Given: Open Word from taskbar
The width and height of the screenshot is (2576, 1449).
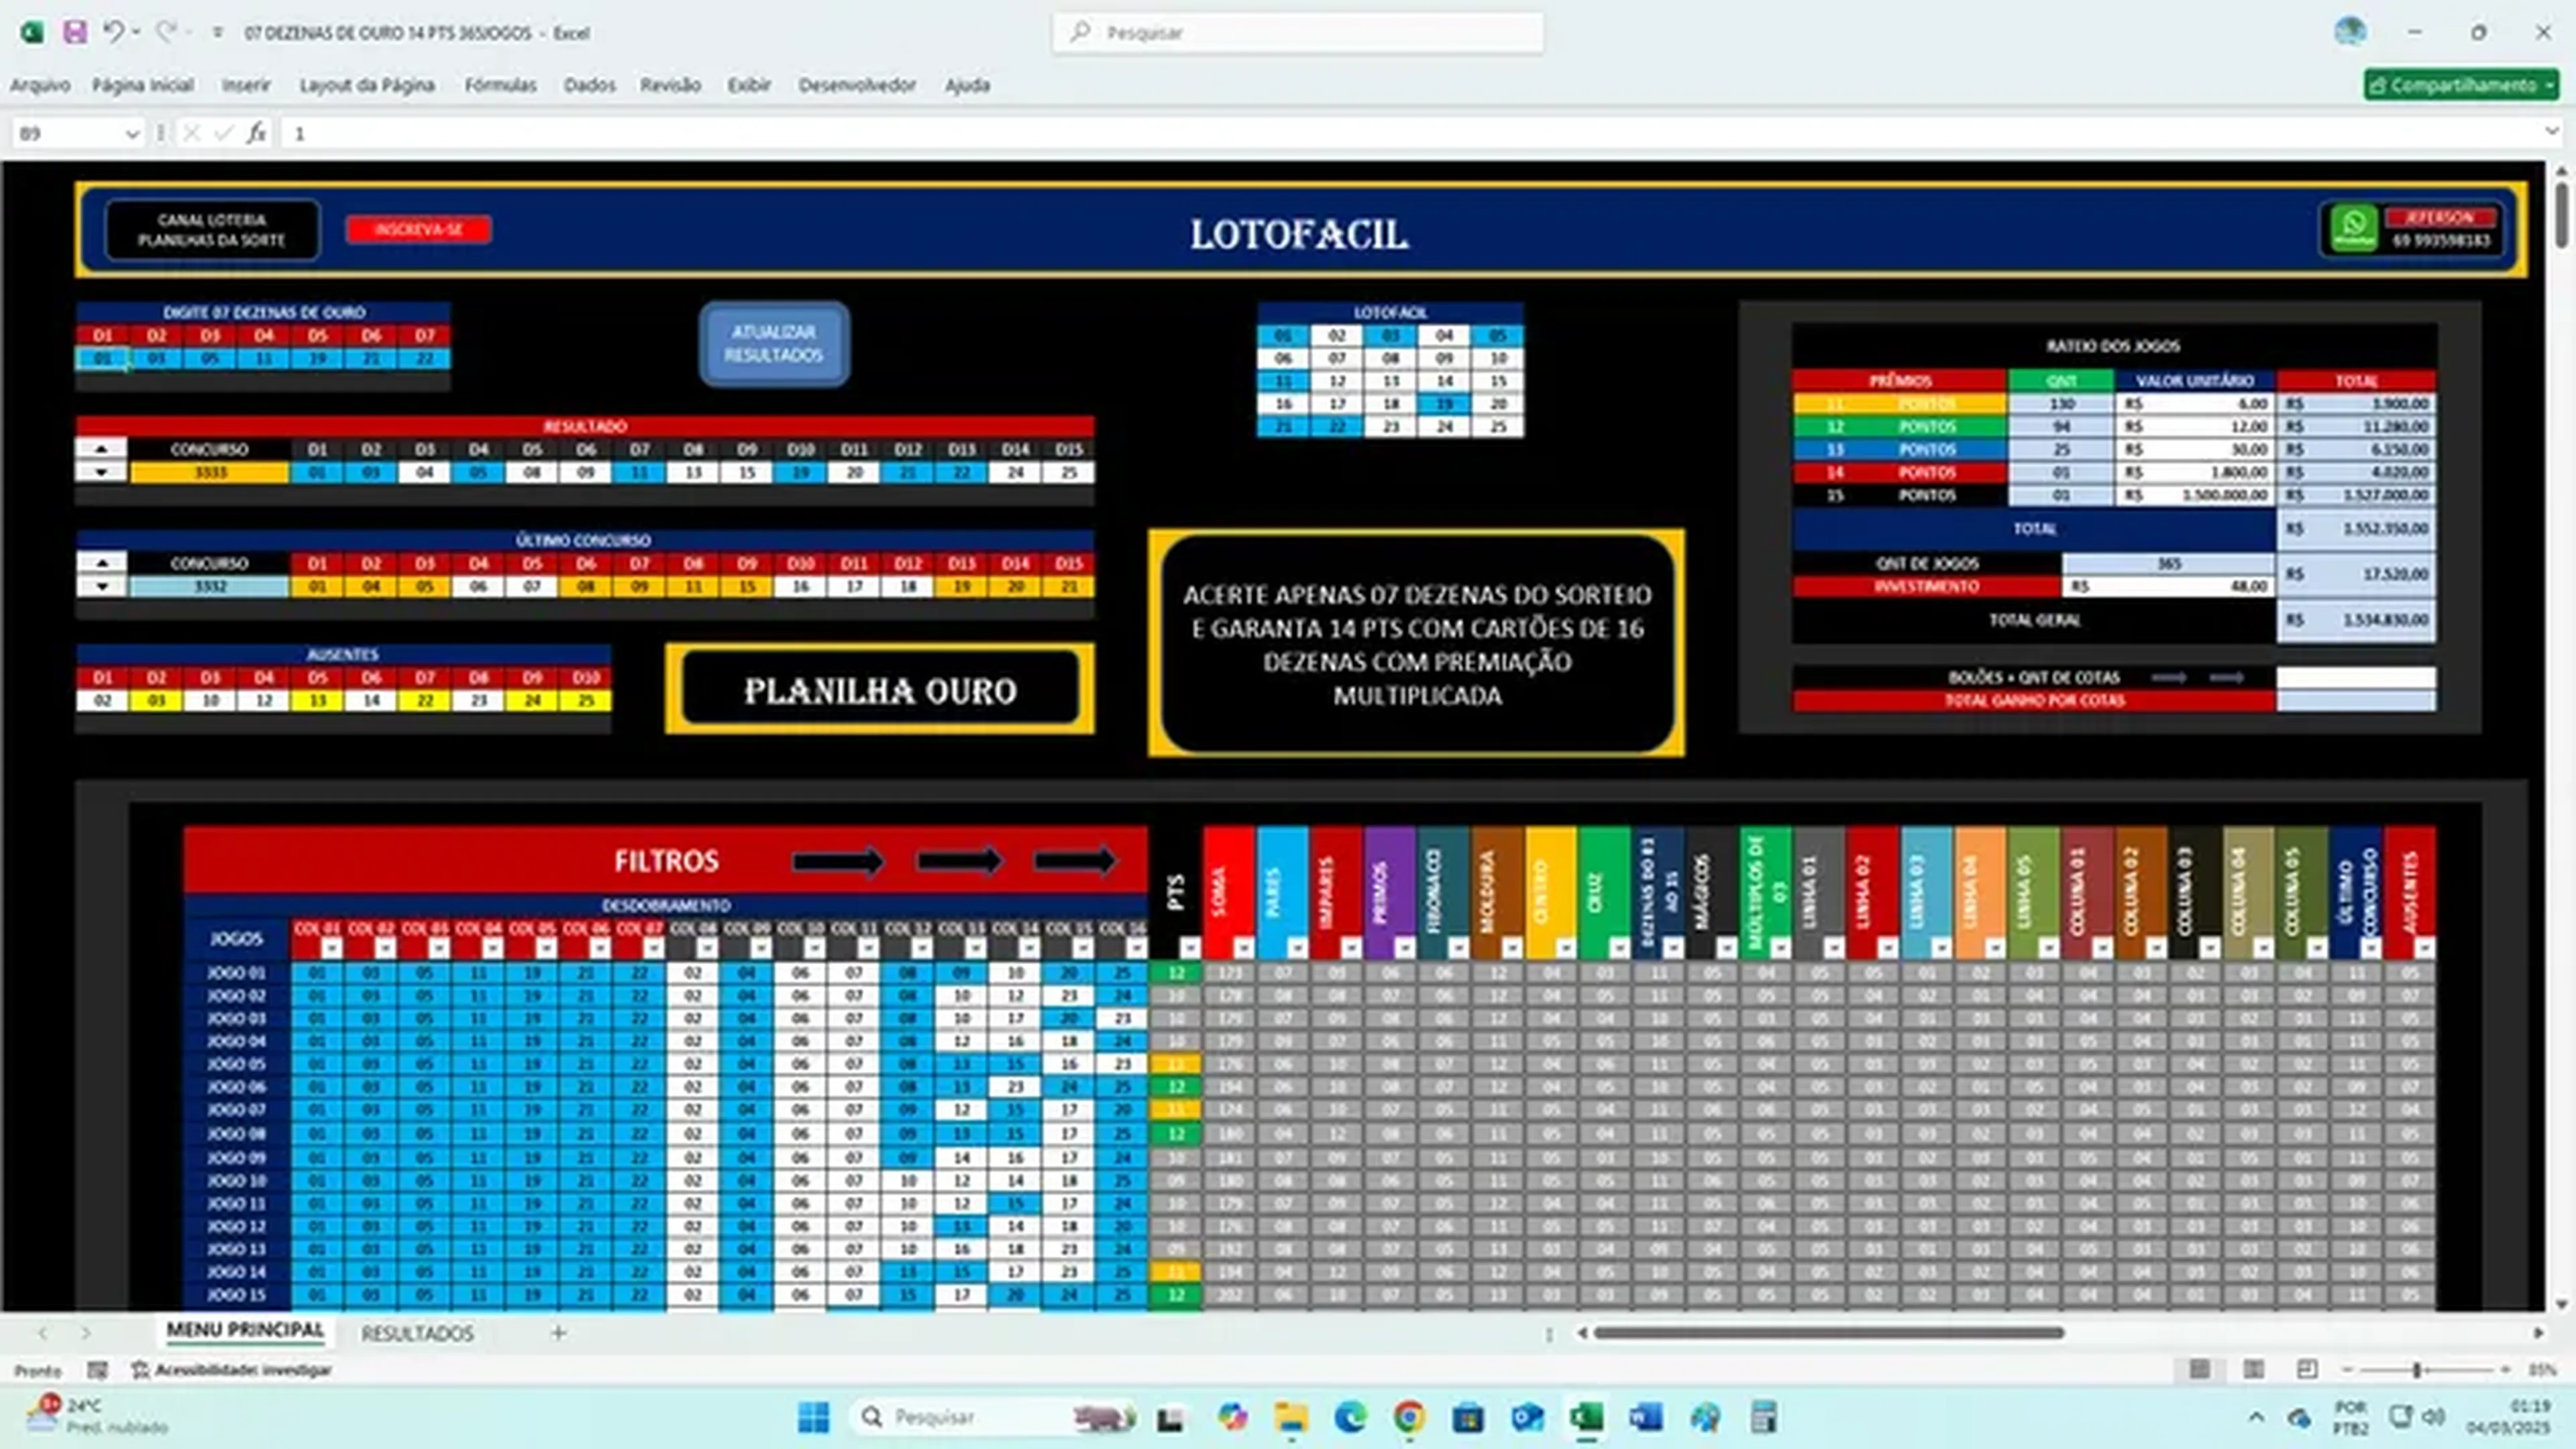Looking at the screenshot, I should [x=1646, y=1417].
